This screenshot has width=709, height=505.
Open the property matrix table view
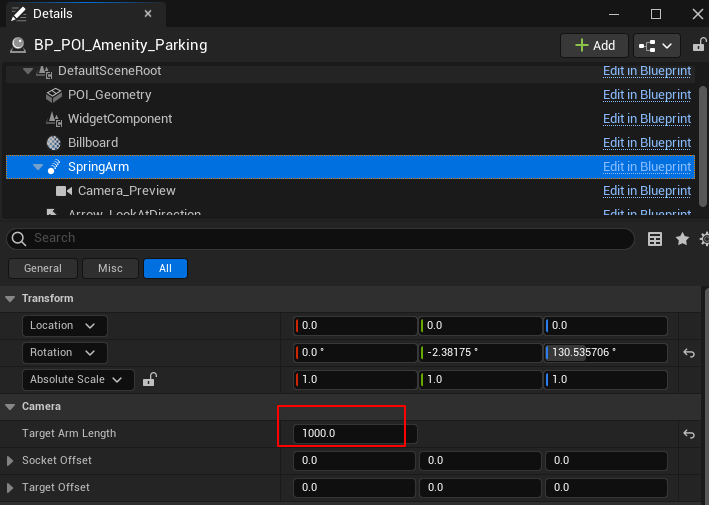click(x=656, y=239)
